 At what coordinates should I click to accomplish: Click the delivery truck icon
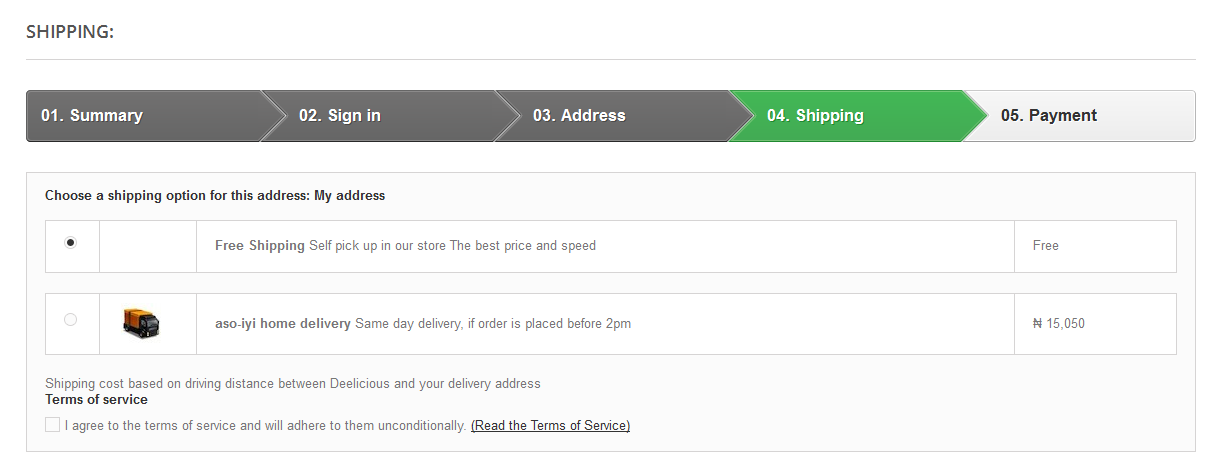coord(141,322)
